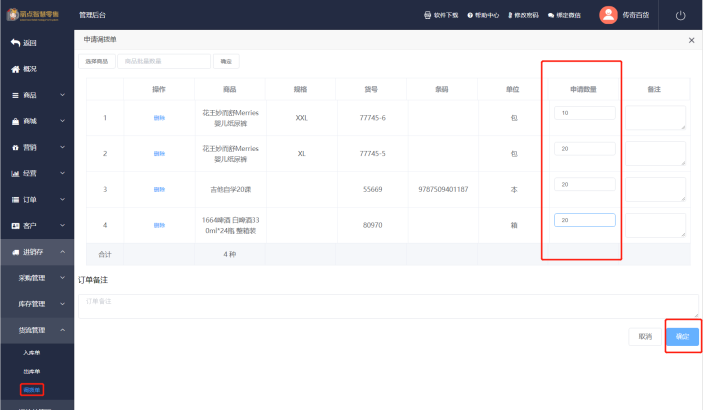Click item number cell 77745-5
Viewport: 703px width, 410px height.
(x=372, y=154)
